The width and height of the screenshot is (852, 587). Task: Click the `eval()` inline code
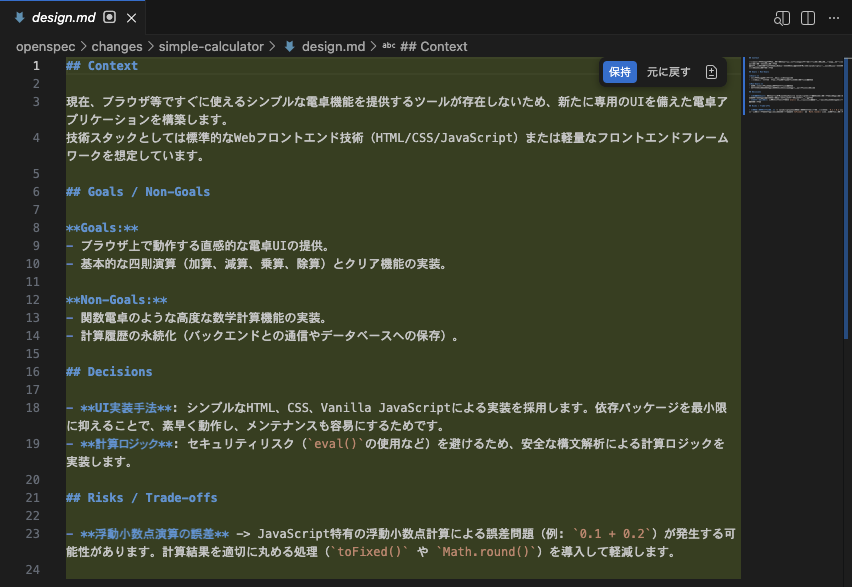335,444
